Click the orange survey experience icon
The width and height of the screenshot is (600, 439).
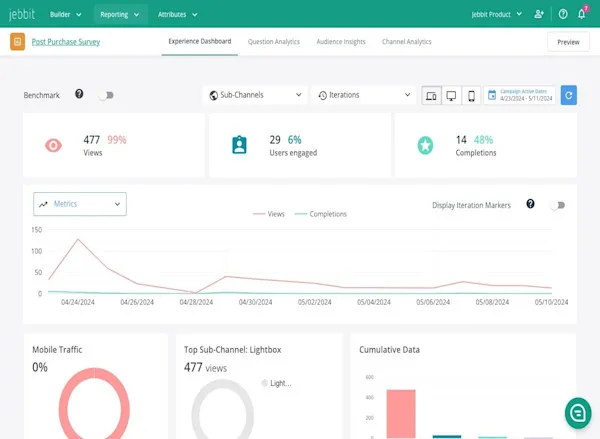[18, 42]
